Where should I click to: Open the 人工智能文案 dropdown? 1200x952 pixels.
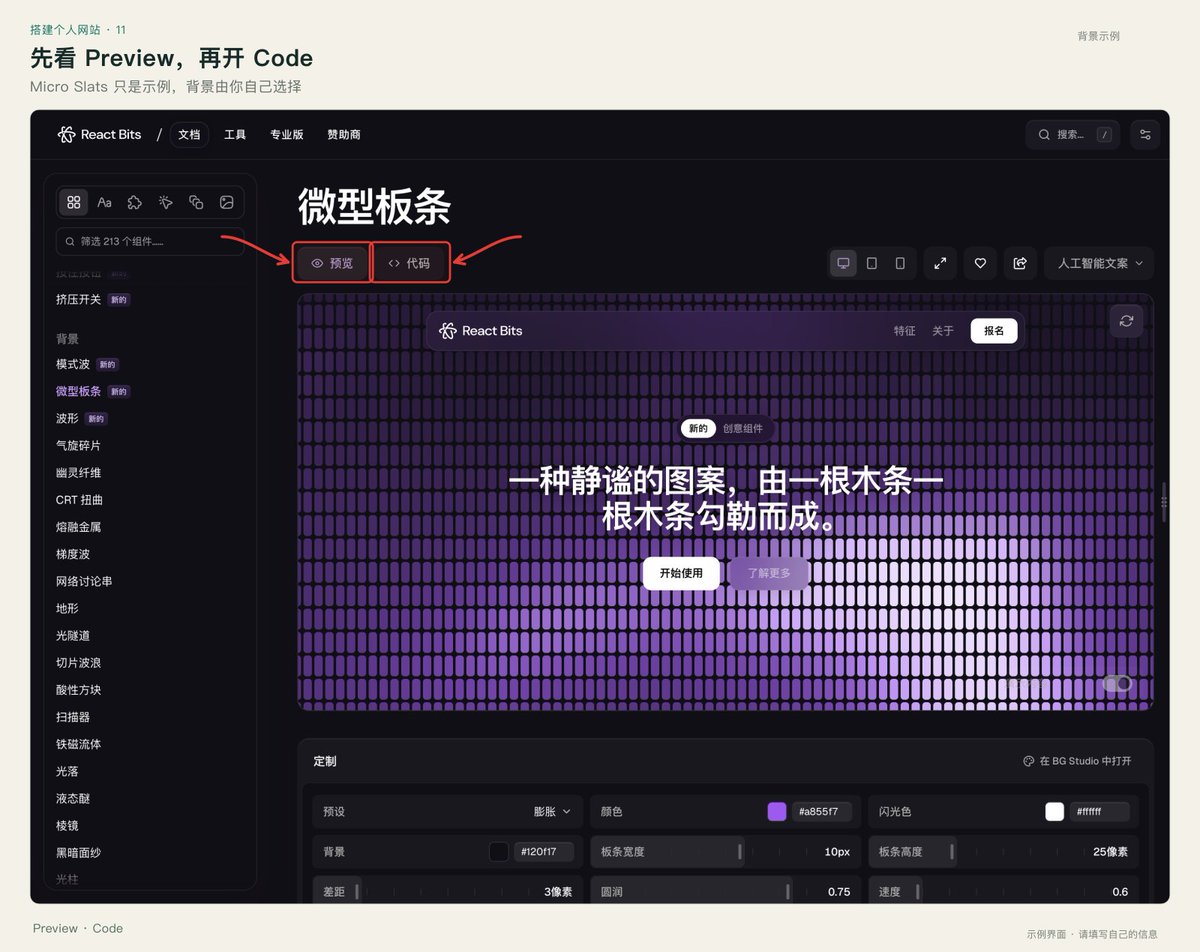[x=1099, y=263]
